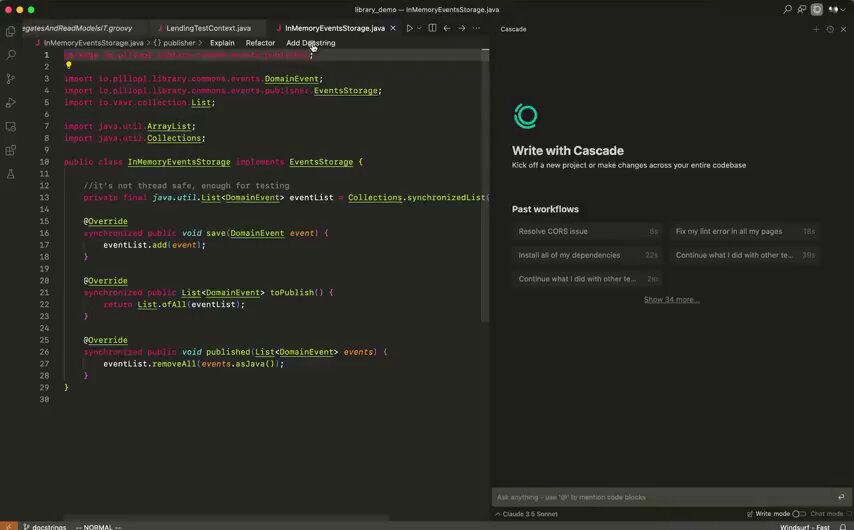This screenshot has width=854, height=530.
Task: Click the title bar search magnifier icon
Action: pyautogui.click(x=787, y=9)
